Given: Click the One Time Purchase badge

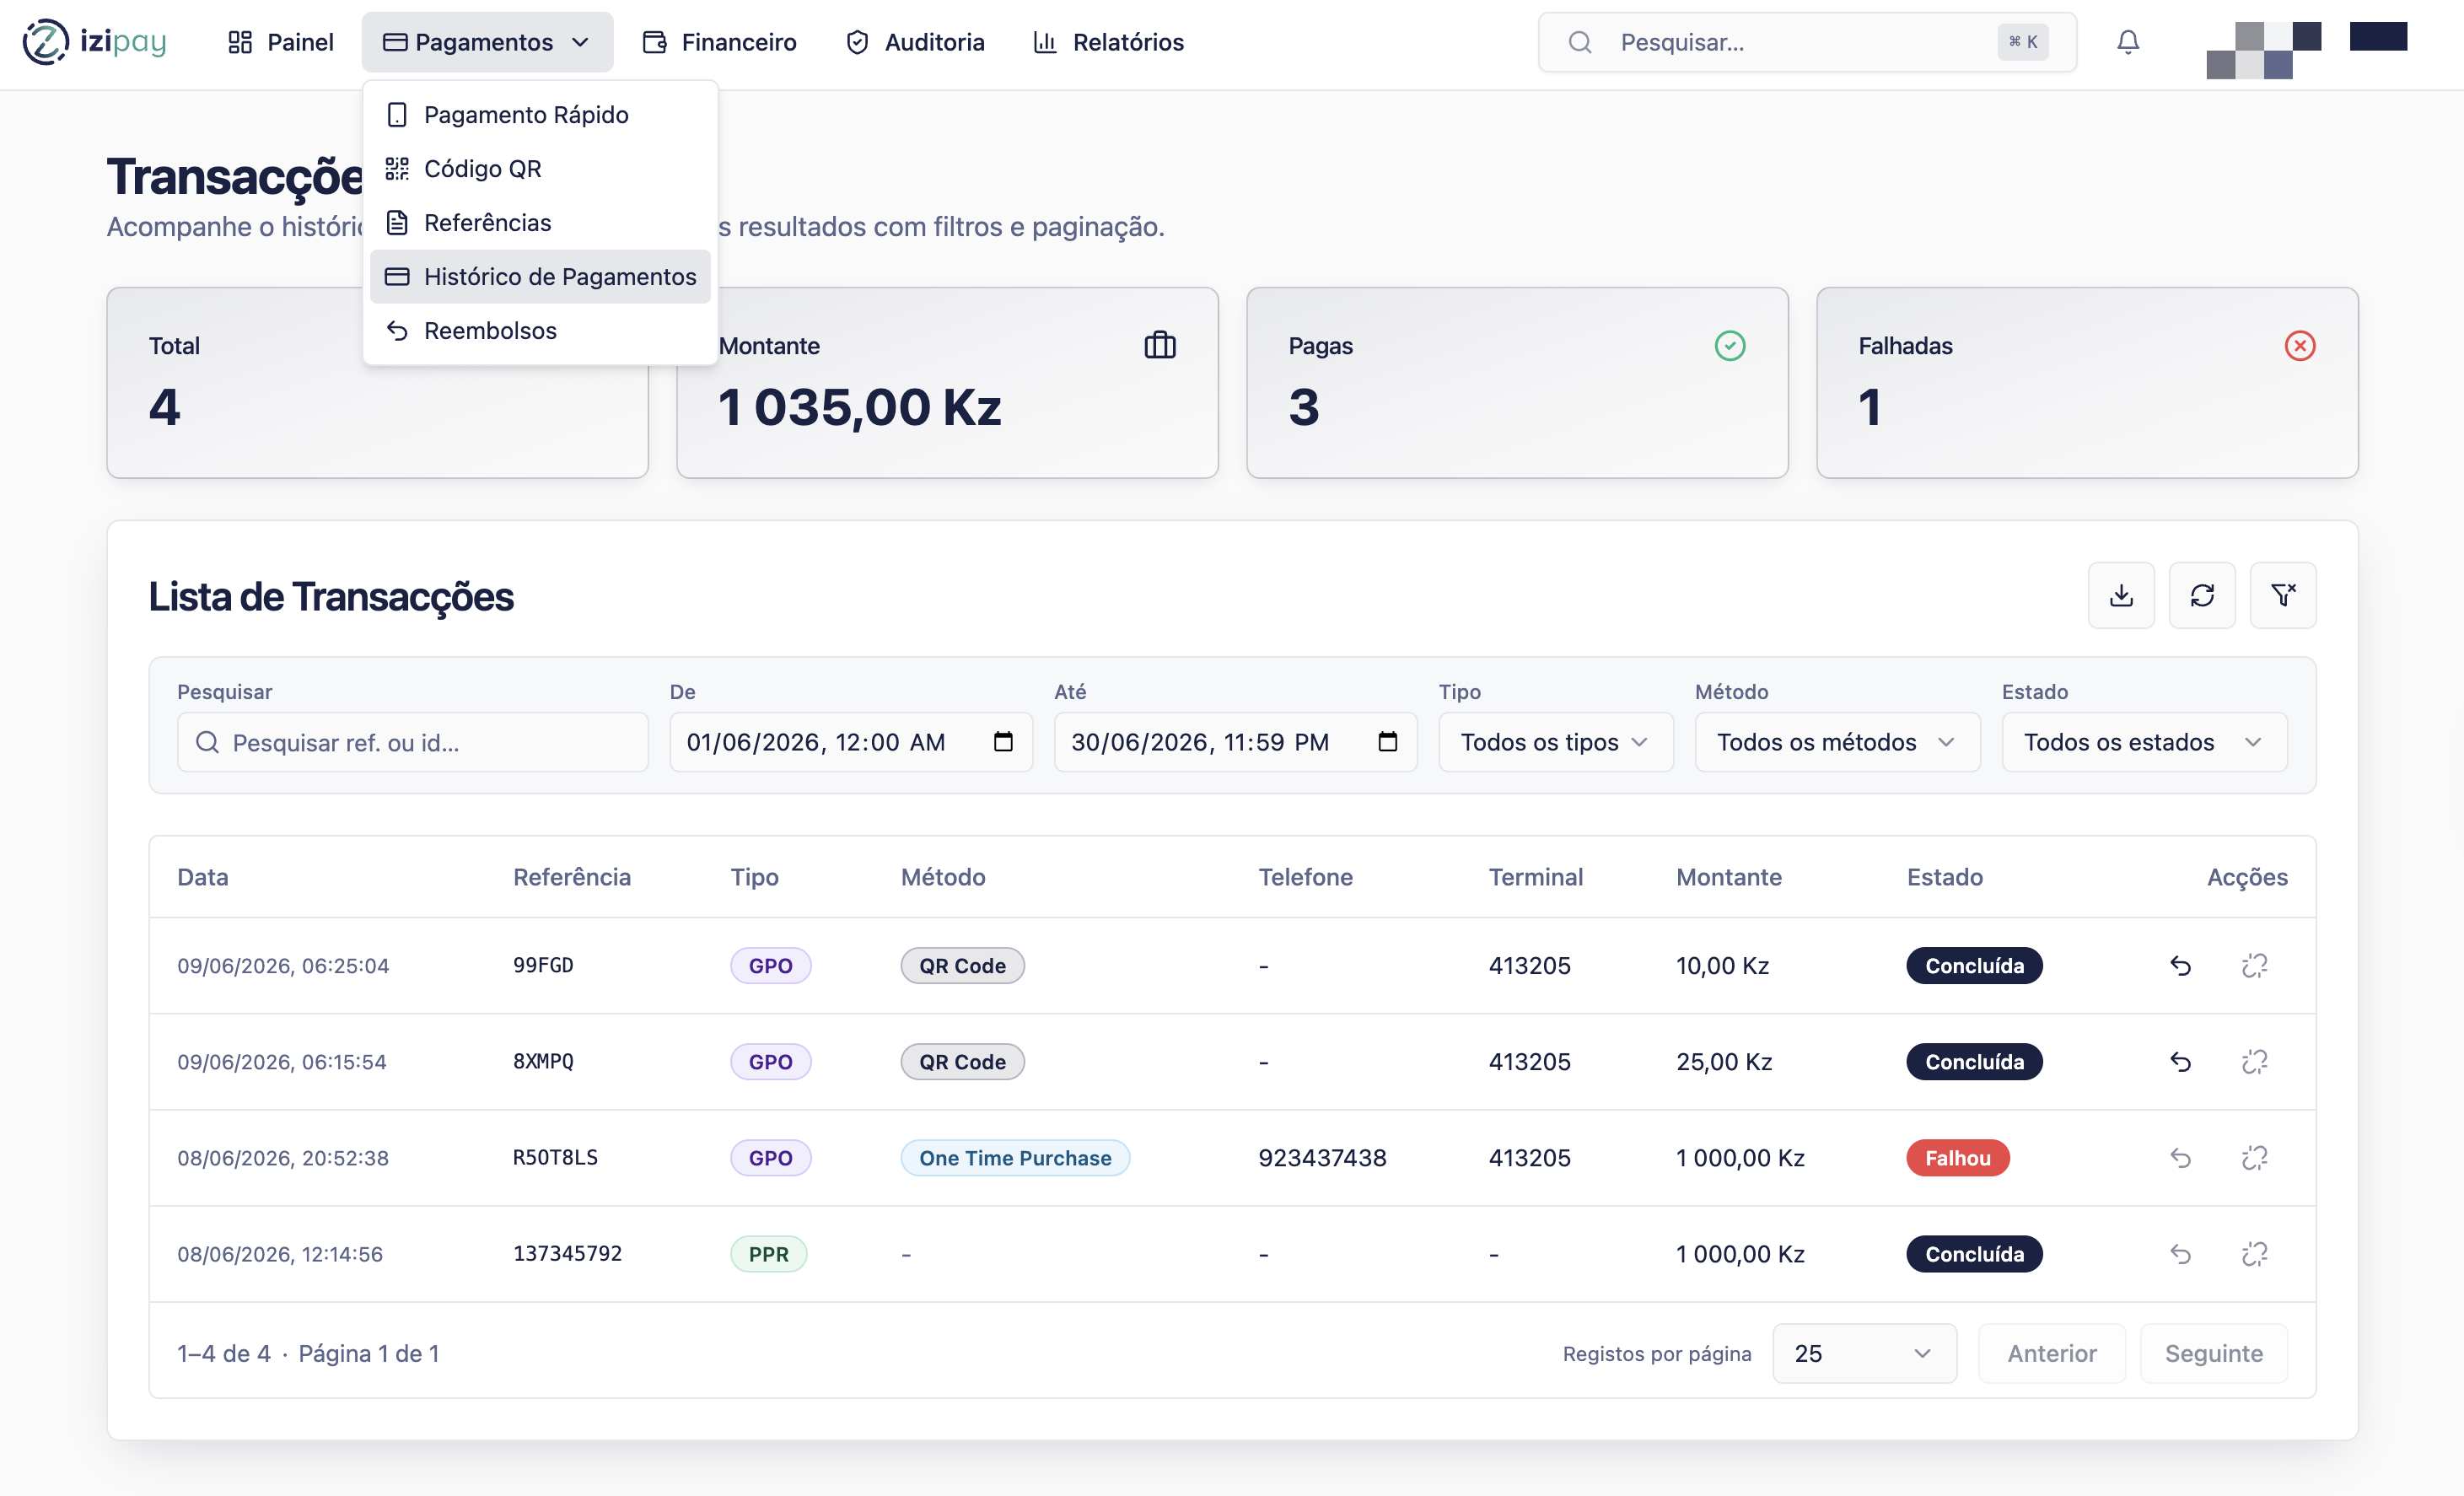Looking at the screenshot, I should (1015, 1158).
